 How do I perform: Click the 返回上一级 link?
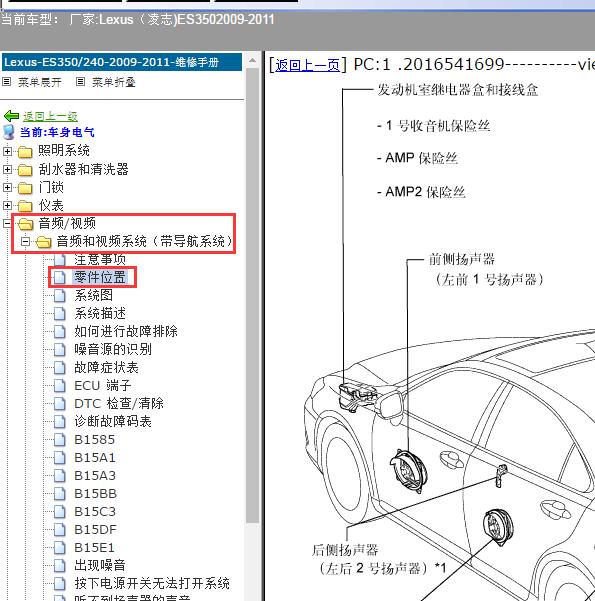point(50,116)
